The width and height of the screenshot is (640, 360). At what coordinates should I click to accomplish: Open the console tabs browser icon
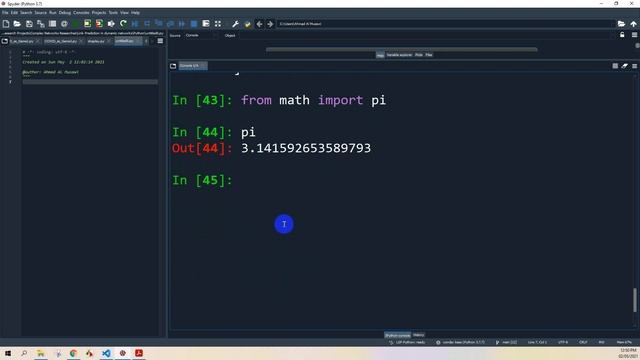pos(173,66)
